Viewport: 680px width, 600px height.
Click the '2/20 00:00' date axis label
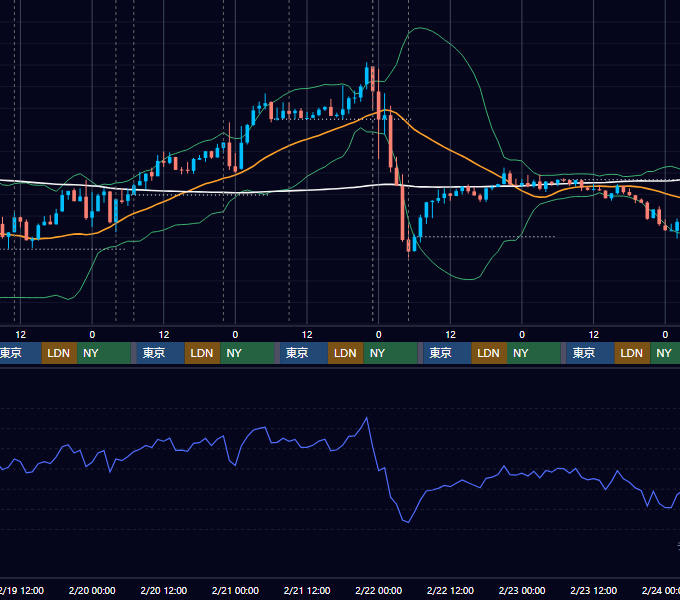click(92, 590)
